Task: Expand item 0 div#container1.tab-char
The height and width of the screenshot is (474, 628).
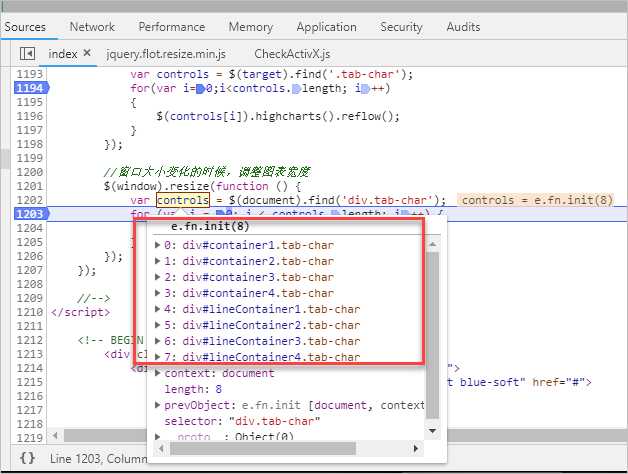Action: coord(158,245)
